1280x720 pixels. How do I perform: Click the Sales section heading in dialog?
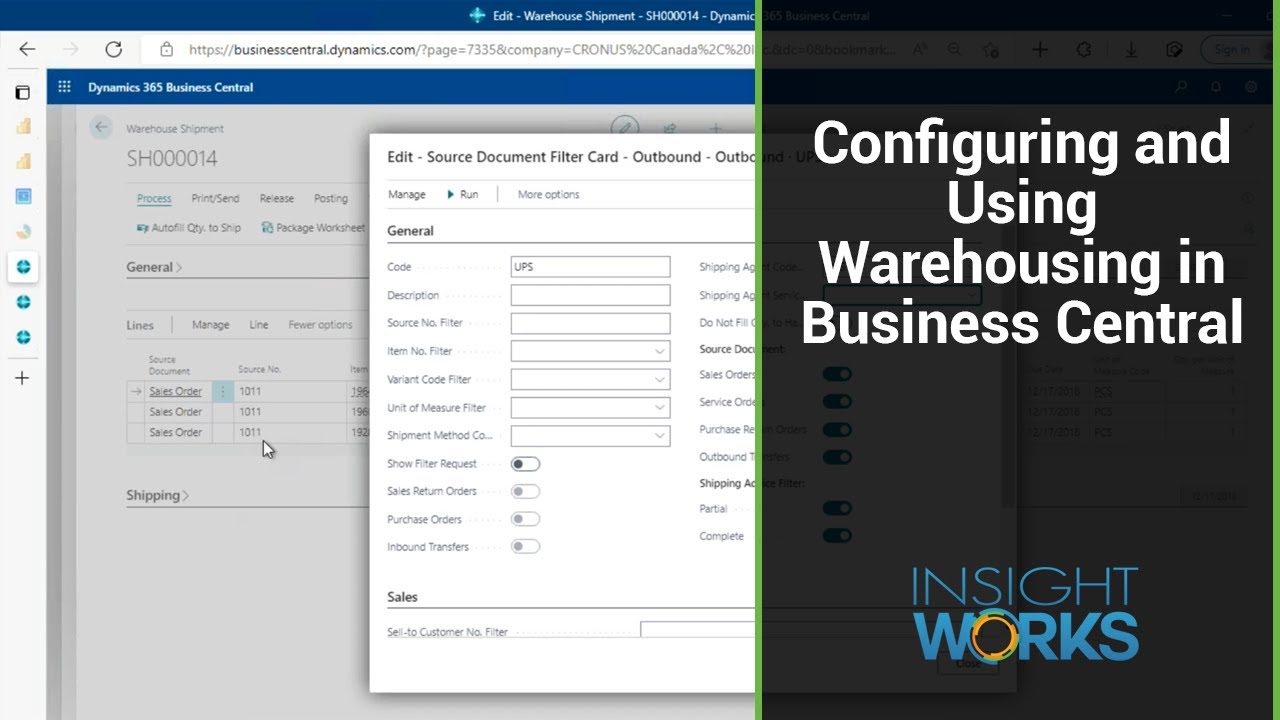402,597
